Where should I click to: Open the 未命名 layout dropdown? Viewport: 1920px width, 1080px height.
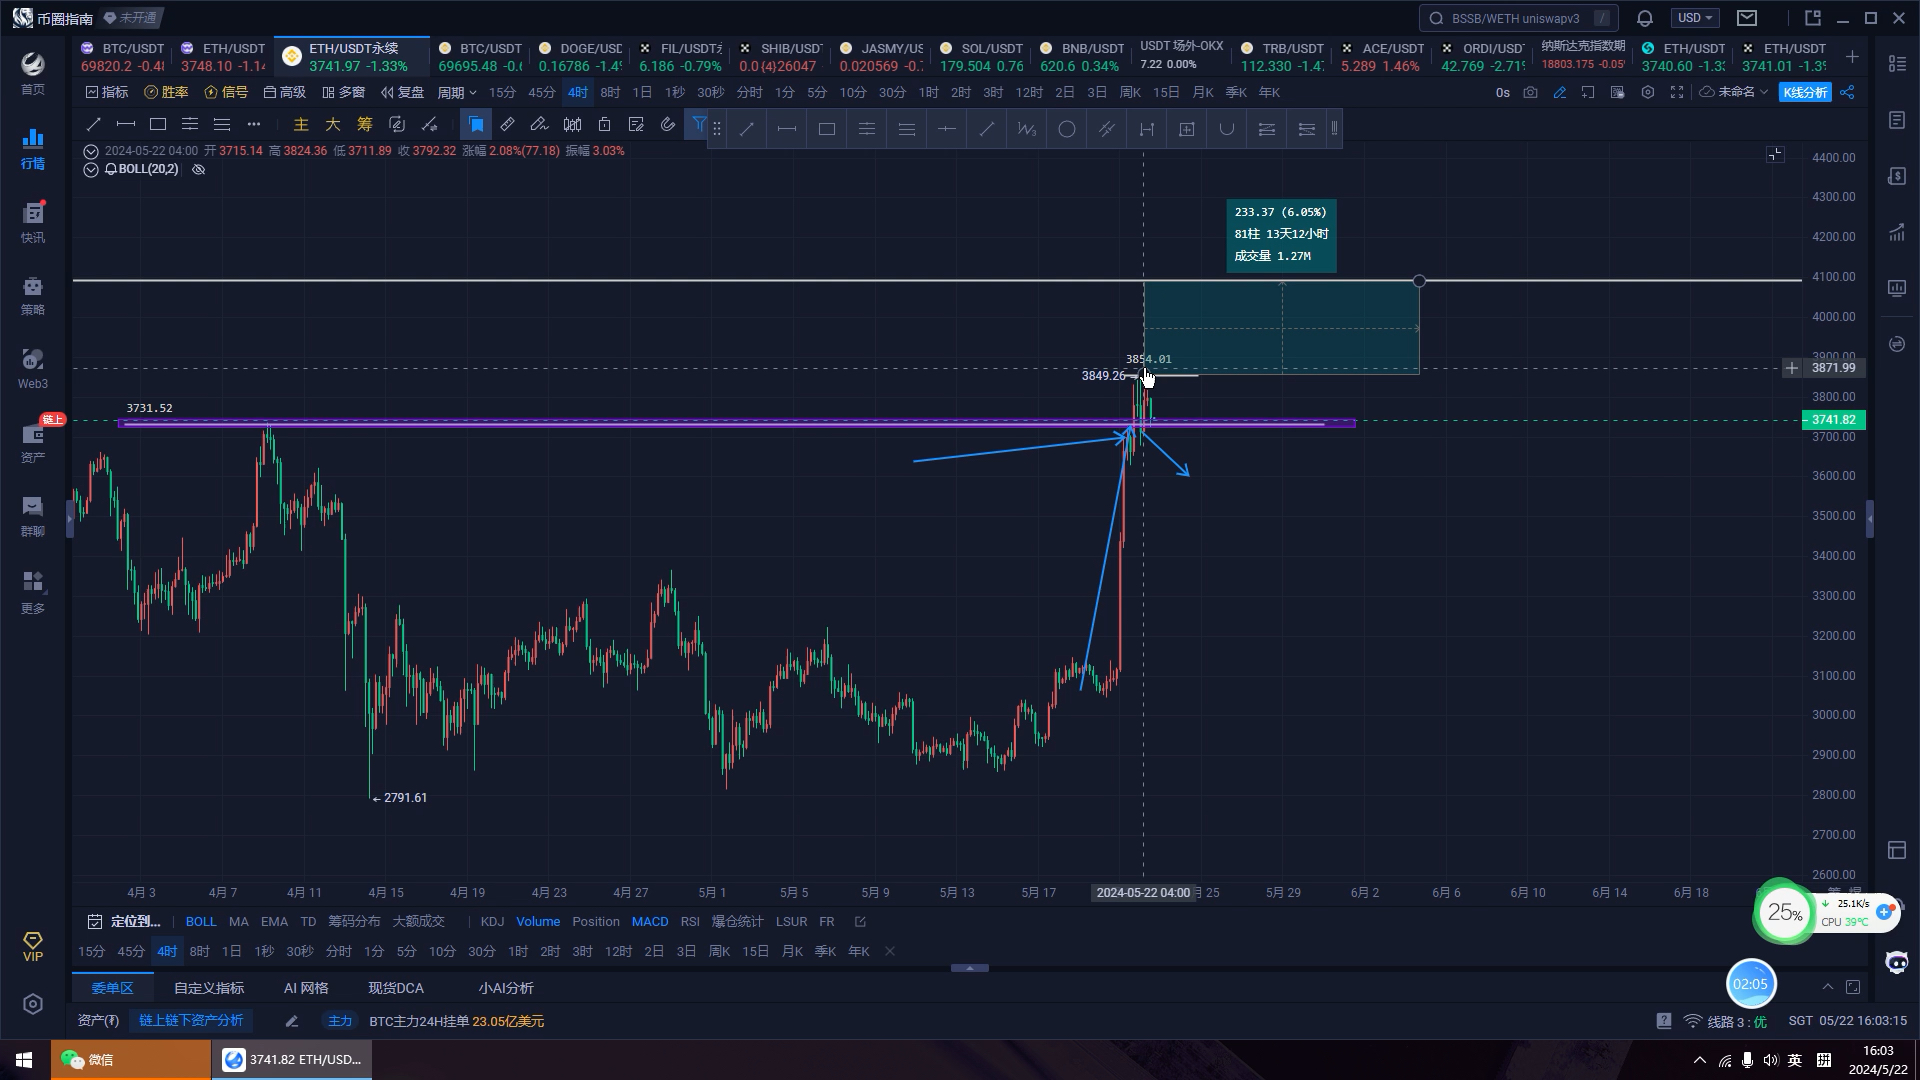(1735, 92)
